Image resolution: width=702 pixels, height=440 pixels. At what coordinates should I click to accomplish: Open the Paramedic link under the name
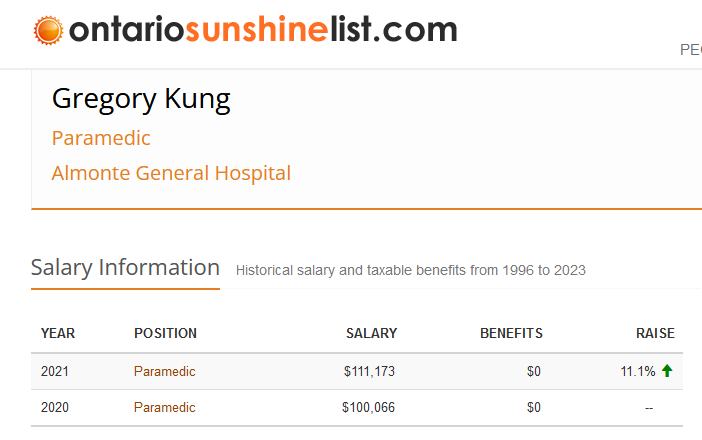[x=101, y=138]
